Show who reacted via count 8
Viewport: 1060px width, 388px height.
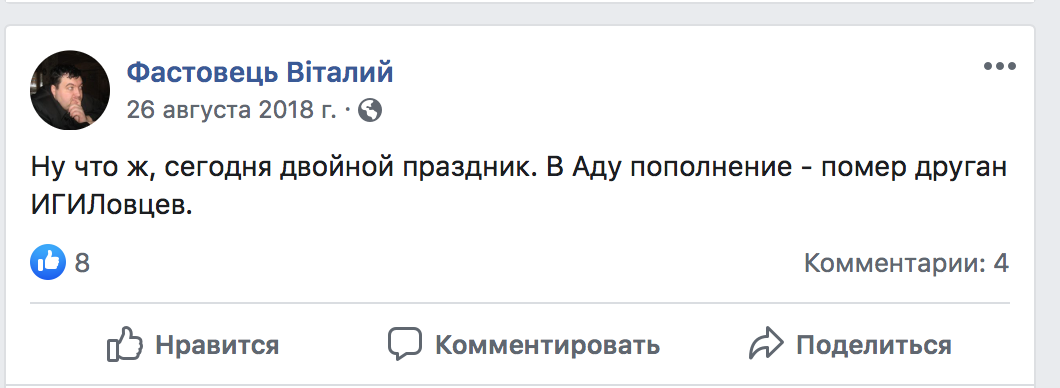coord(82,263)
